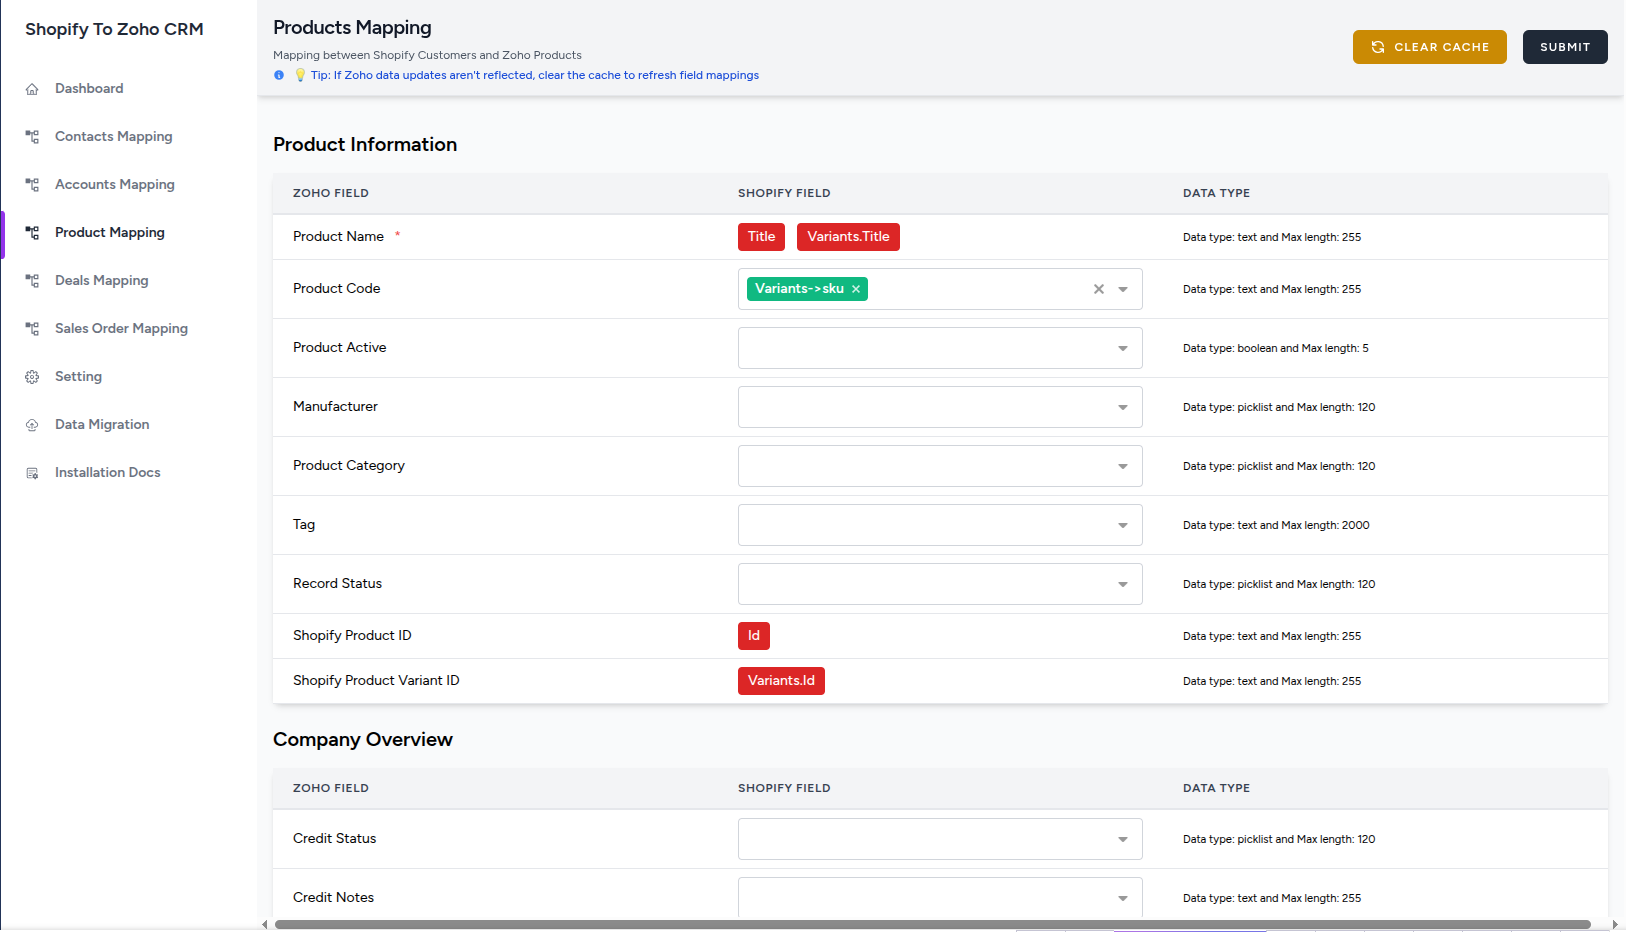Screen dimensions: 1626x932
Task: Open the Record Status dropdown arrow
Action: [1122, 584]
